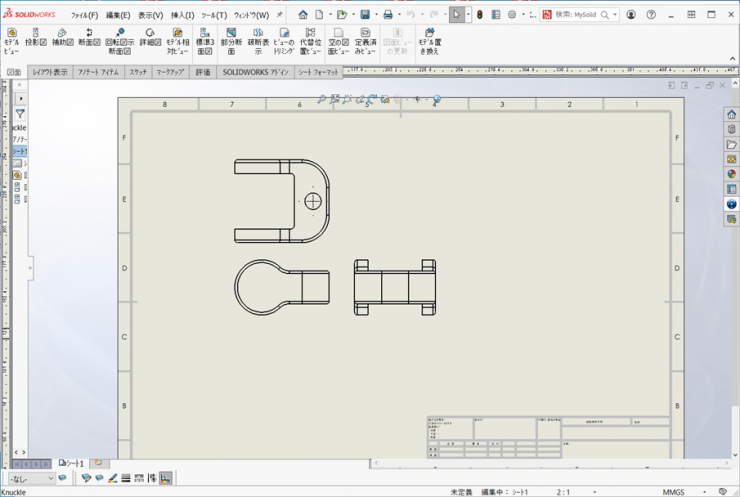Click the top drawing view of the knuckle
This screenshot has width=740, height=497.
[281, 201]
